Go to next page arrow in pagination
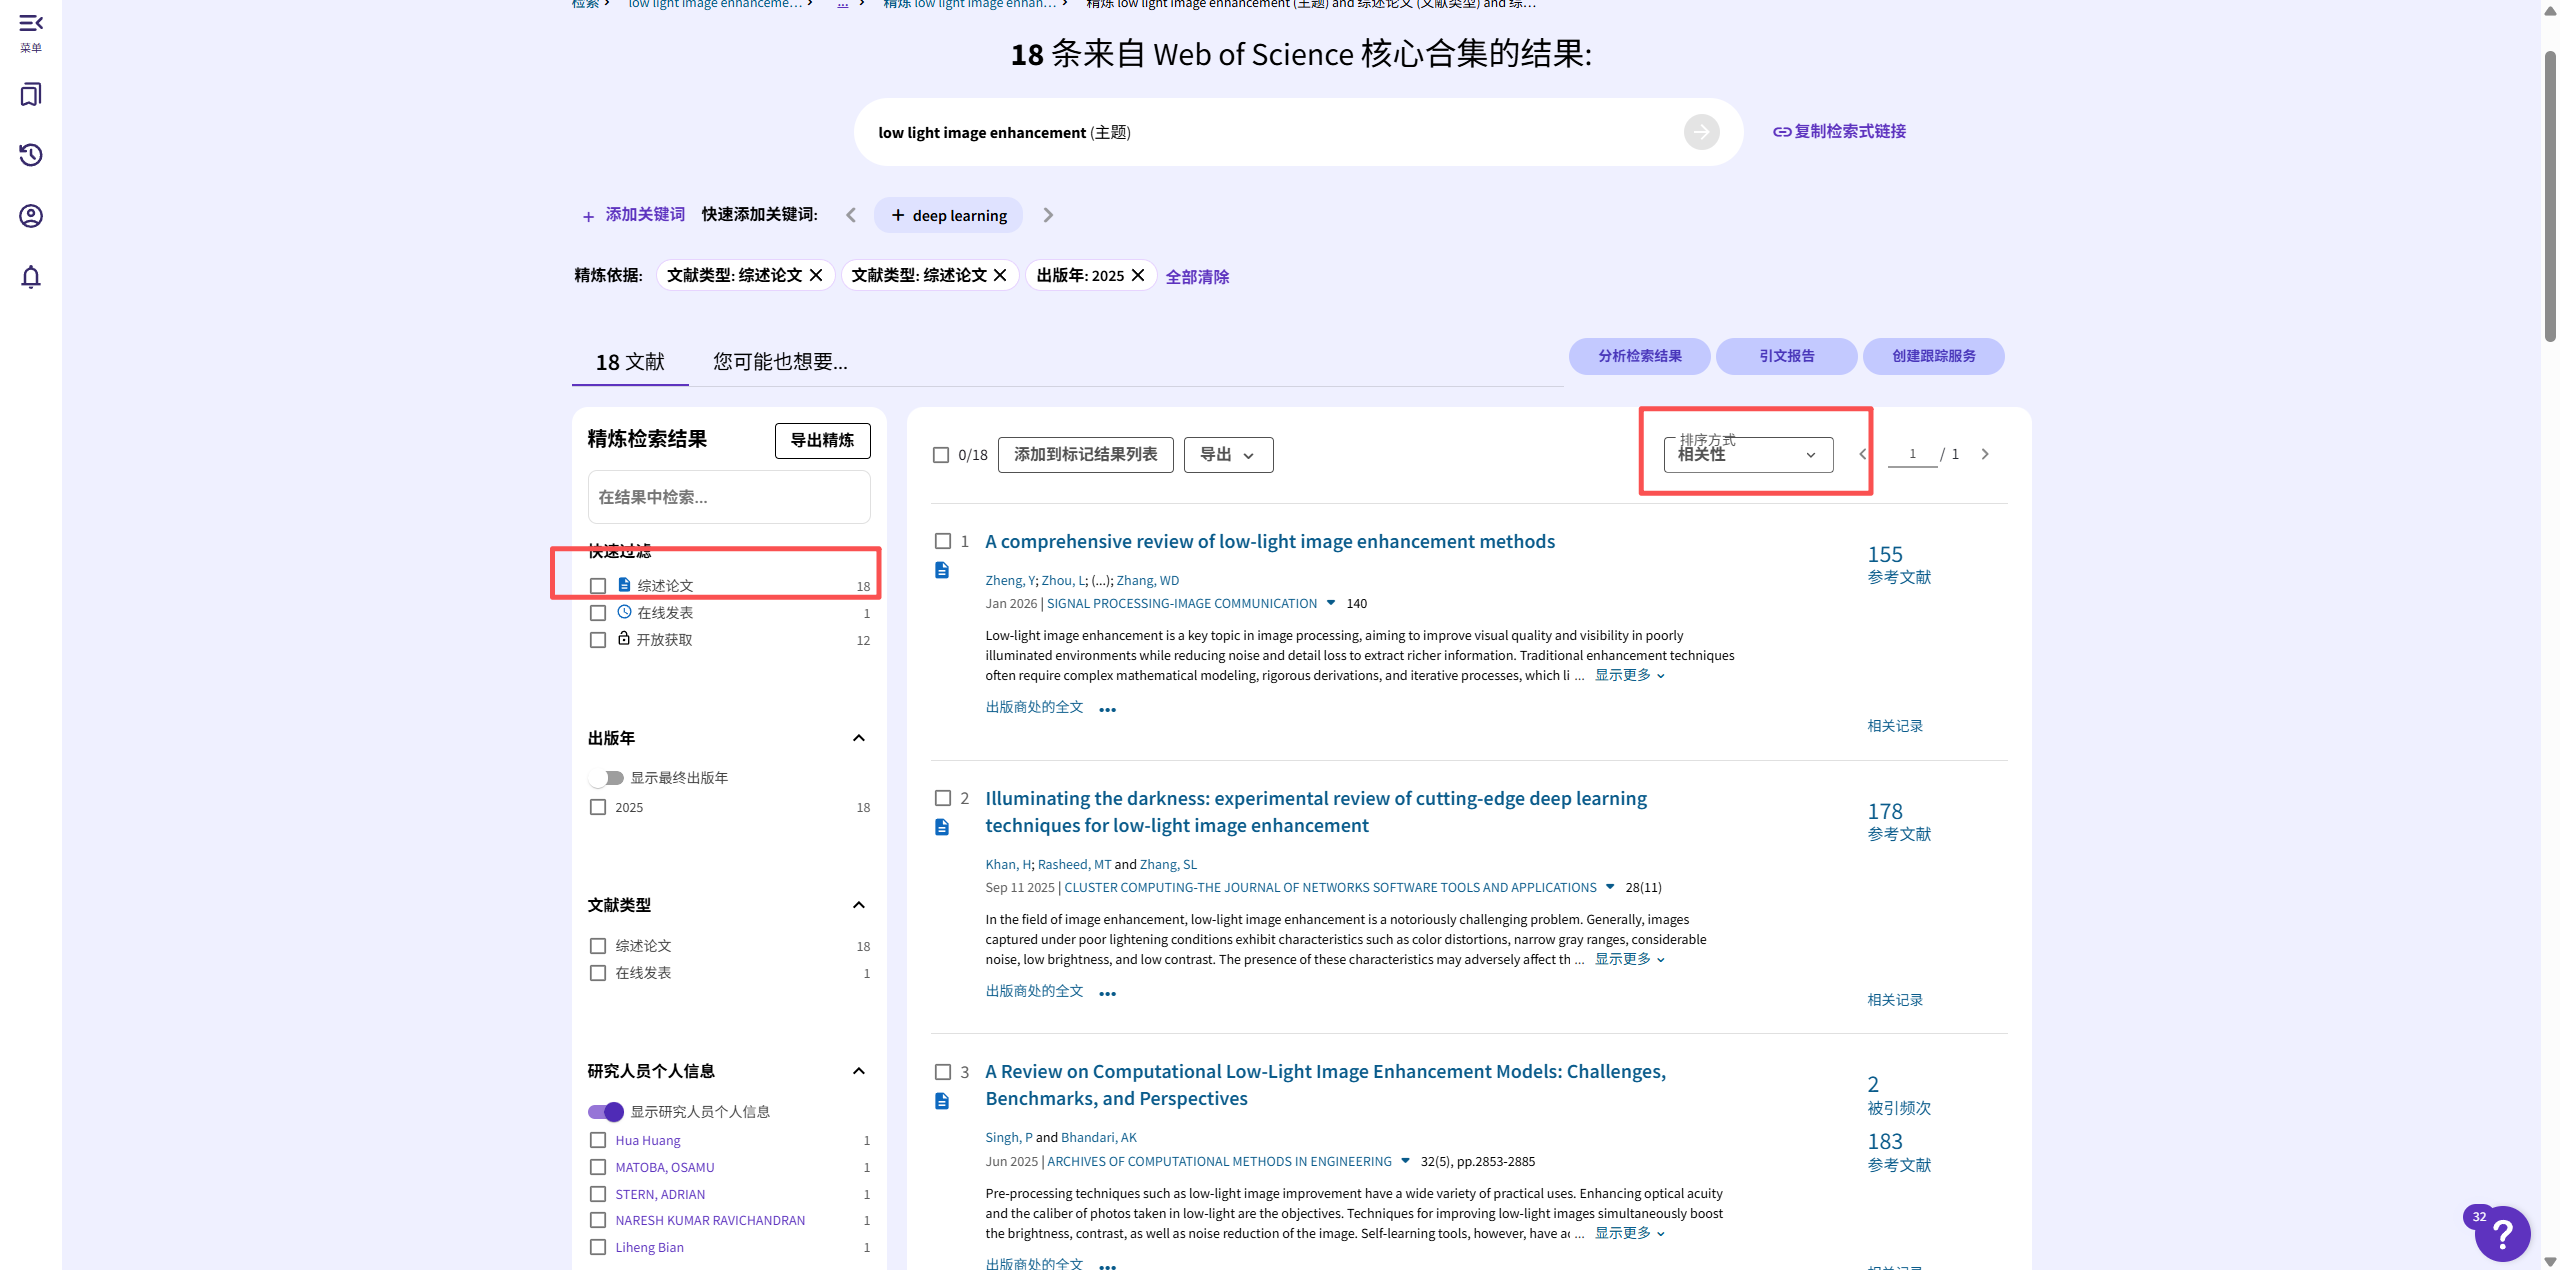Screen dimensions: 2560x1270 pos(1985,454)
